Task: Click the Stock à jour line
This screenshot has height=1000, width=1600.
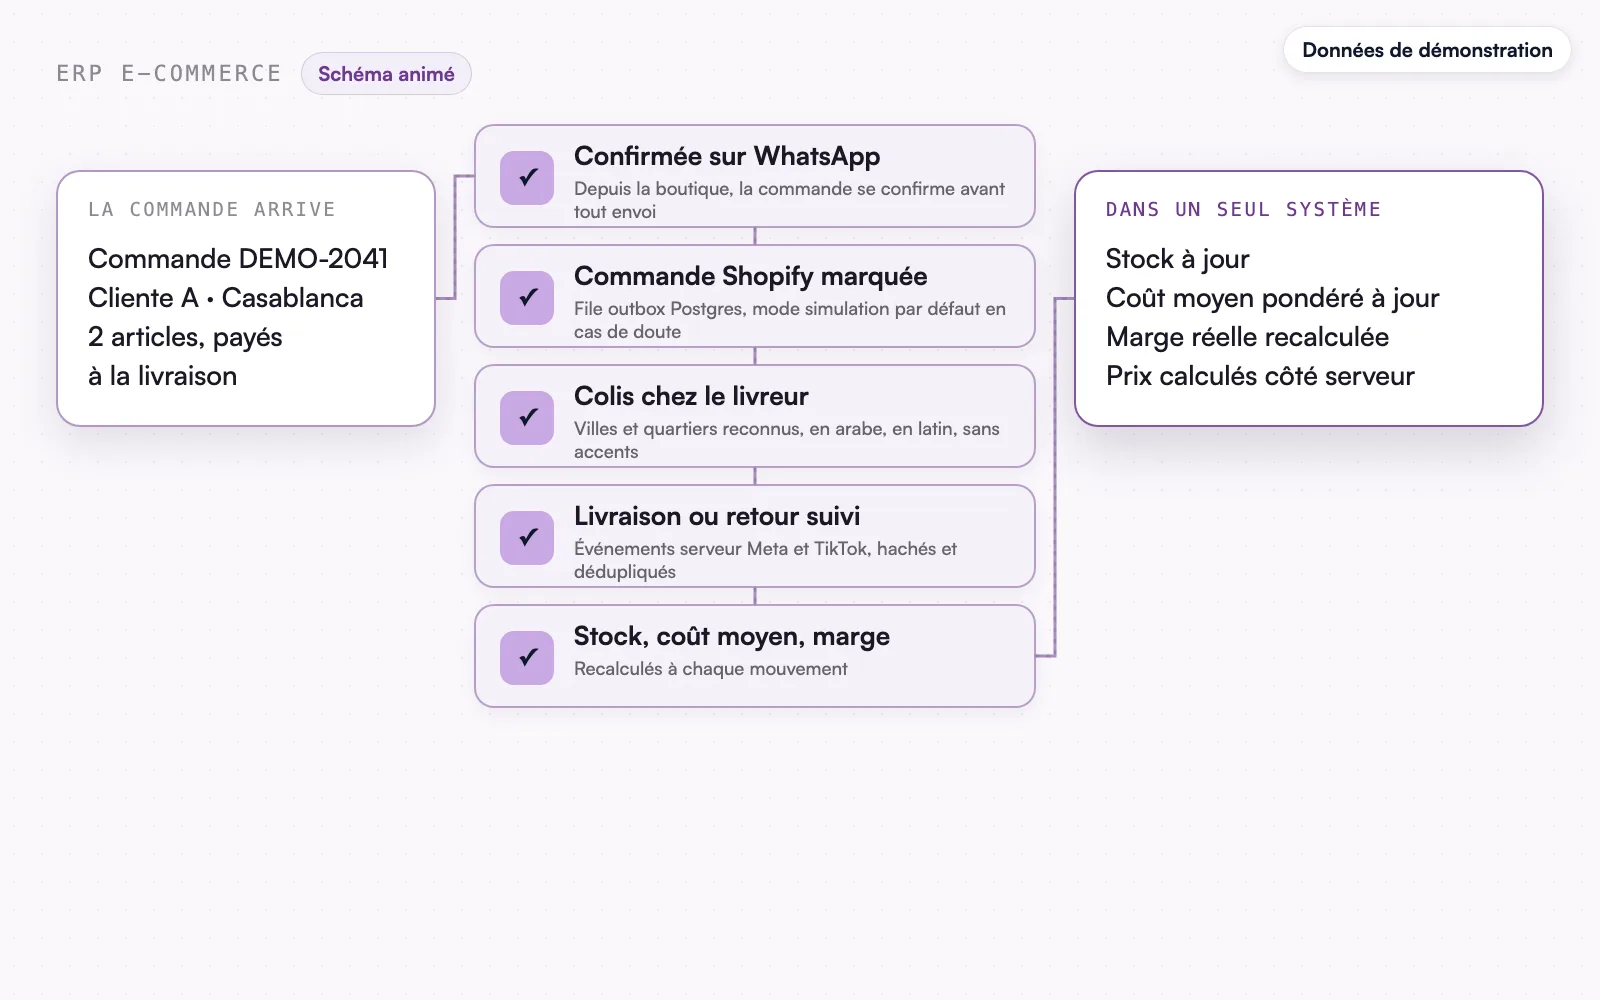Action: point(1178,259)
